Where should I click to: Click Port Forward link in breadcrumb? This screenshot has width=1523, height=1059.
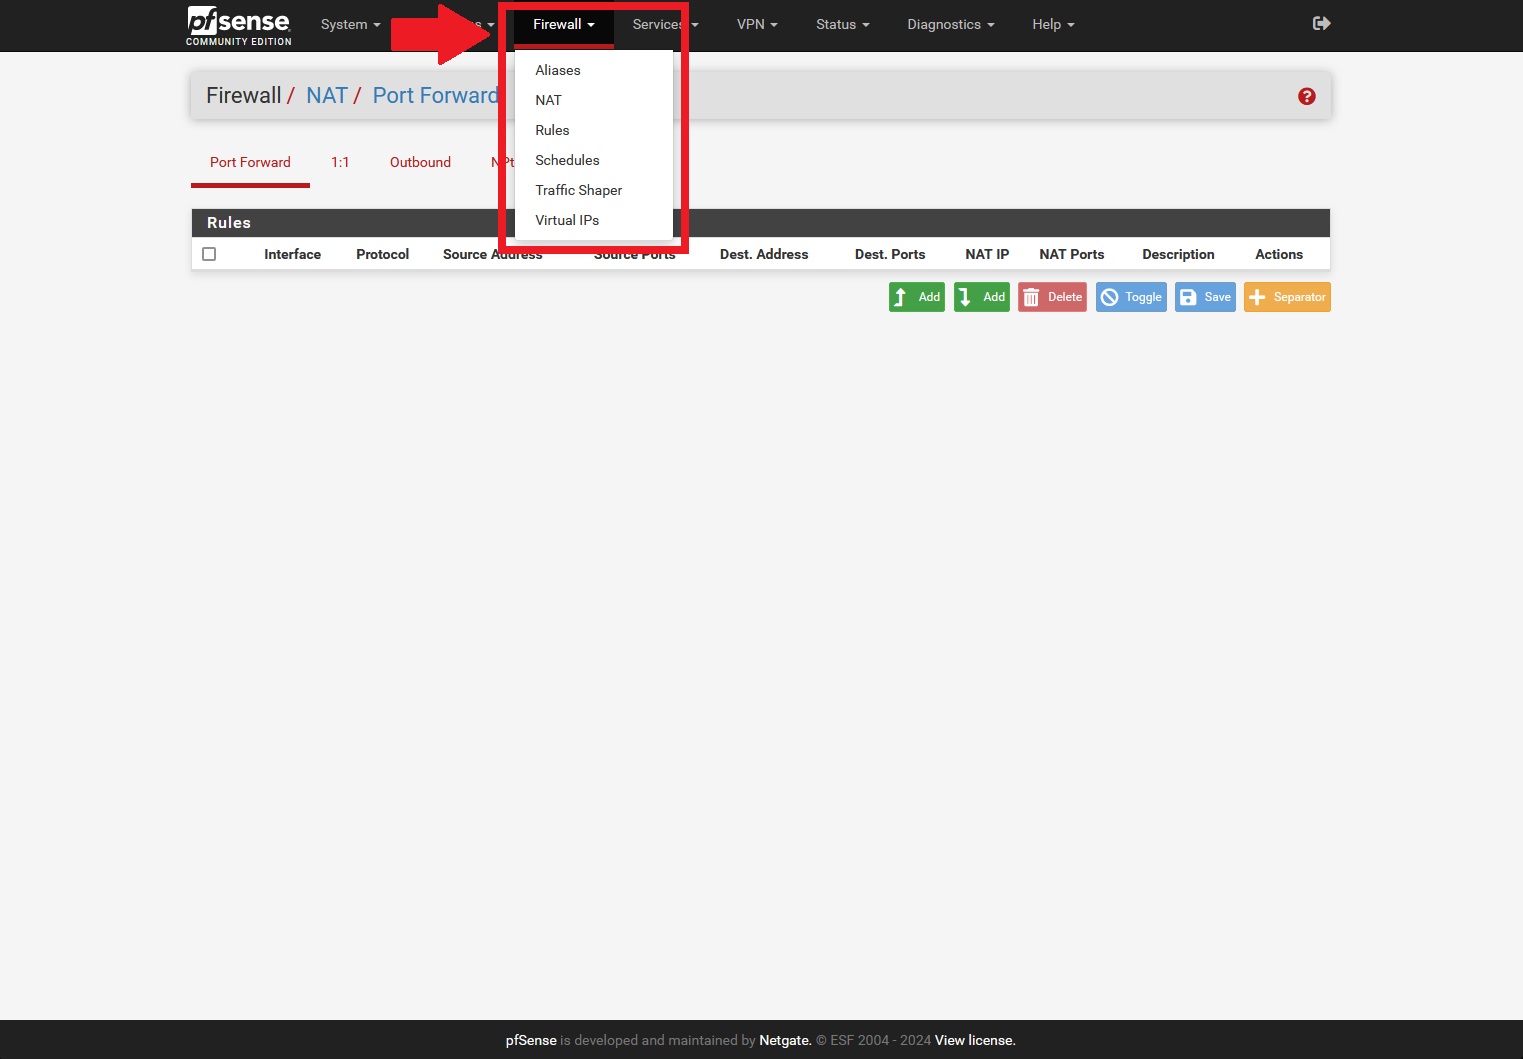point(435,95)
